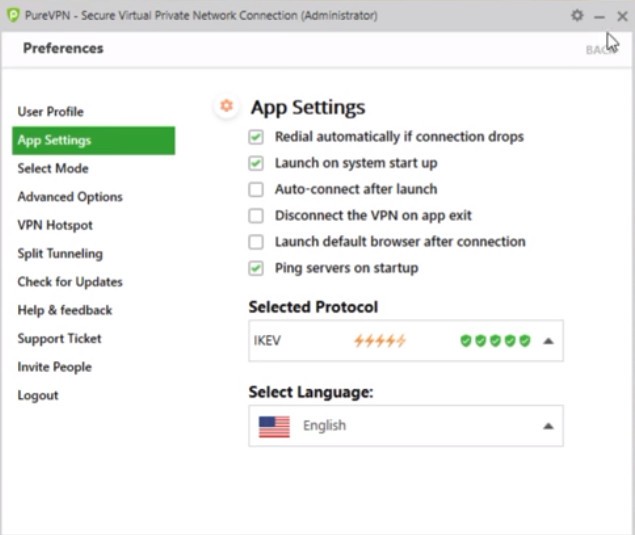Click the orange App Settings gear icon
Viewport: 635px width, 535px height.
pos(227,106)
